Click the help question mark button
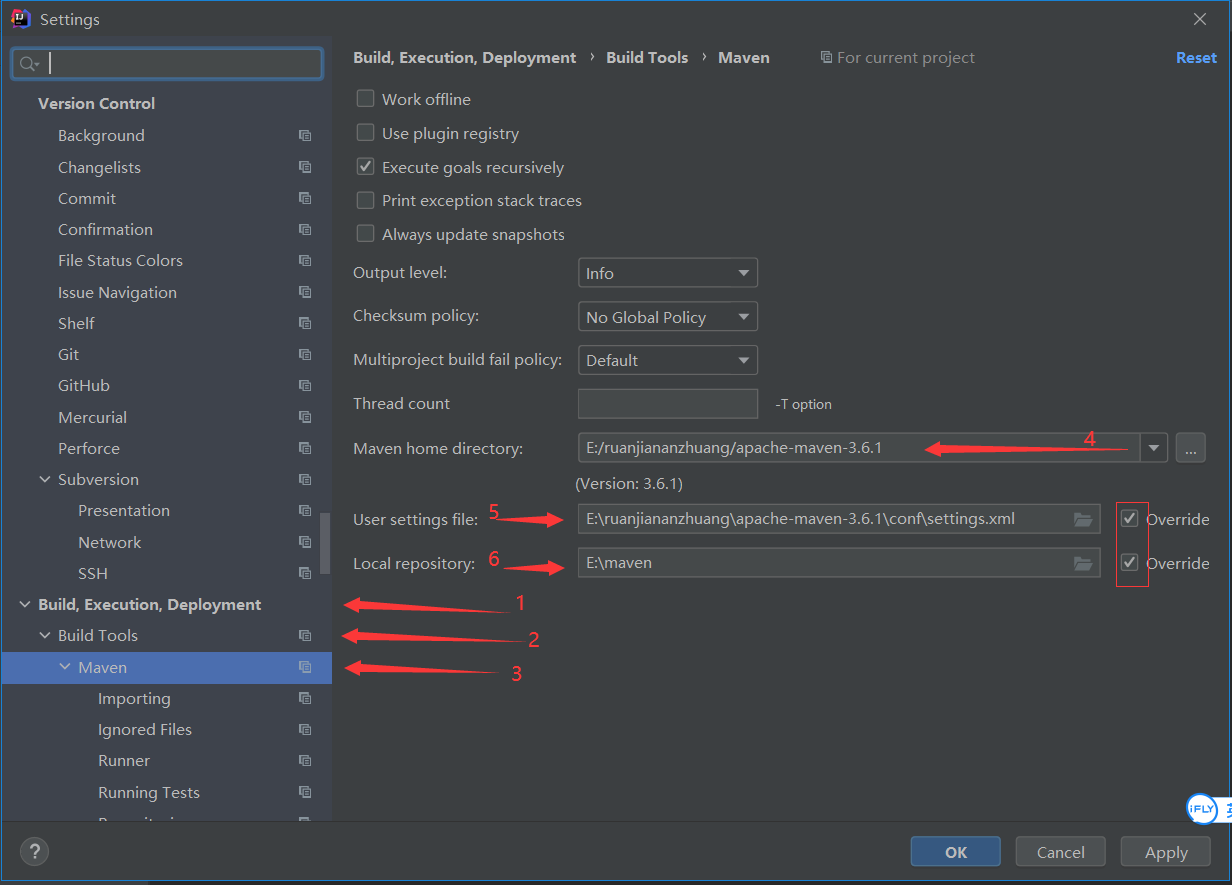1232x885 pixels. coord(35,852)
